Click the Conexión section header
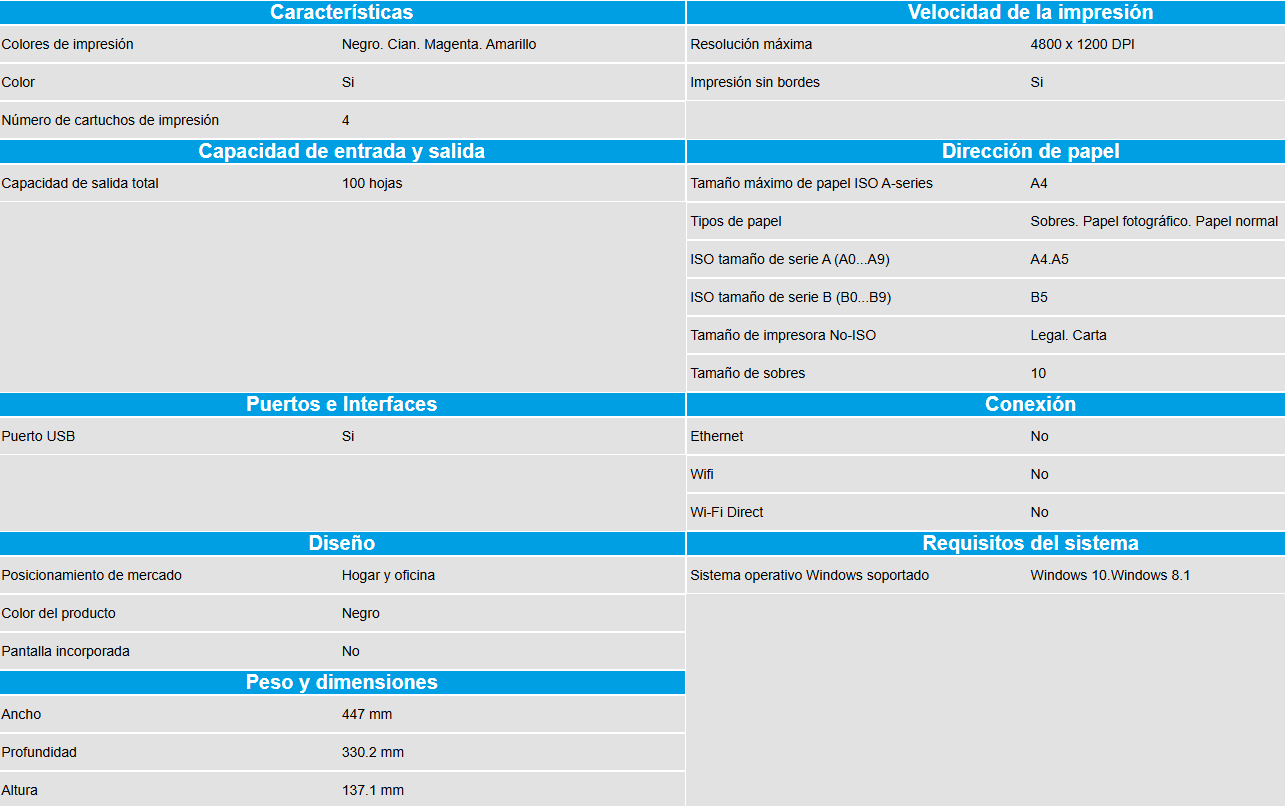The height and width of the screenshot is (806, 1285). point(1030,404)
